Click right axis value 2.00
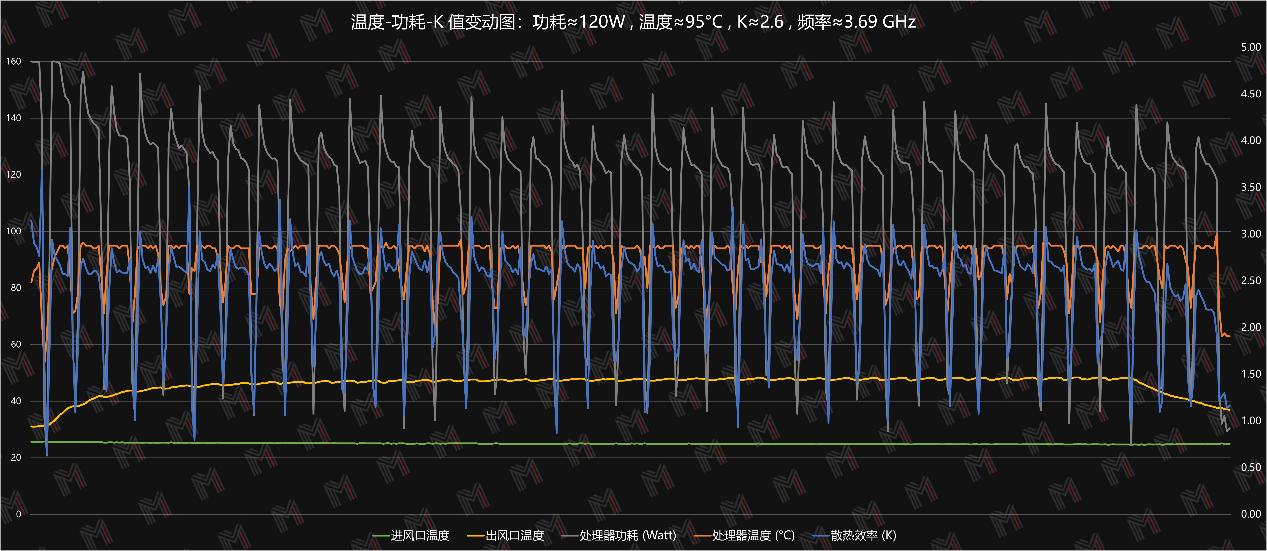Image resolution: width=1267 pixels, height=551 pixels. [1250, 327]
